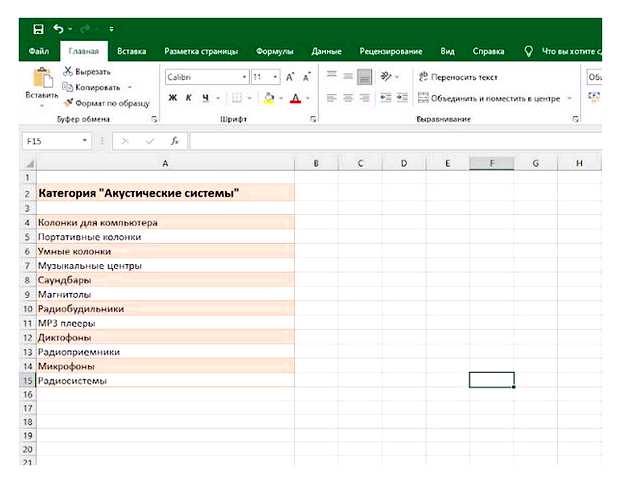Screen dimensions: 620x485
Task: Click Объединить и поместить в центре
Action: tap(489, 98)
